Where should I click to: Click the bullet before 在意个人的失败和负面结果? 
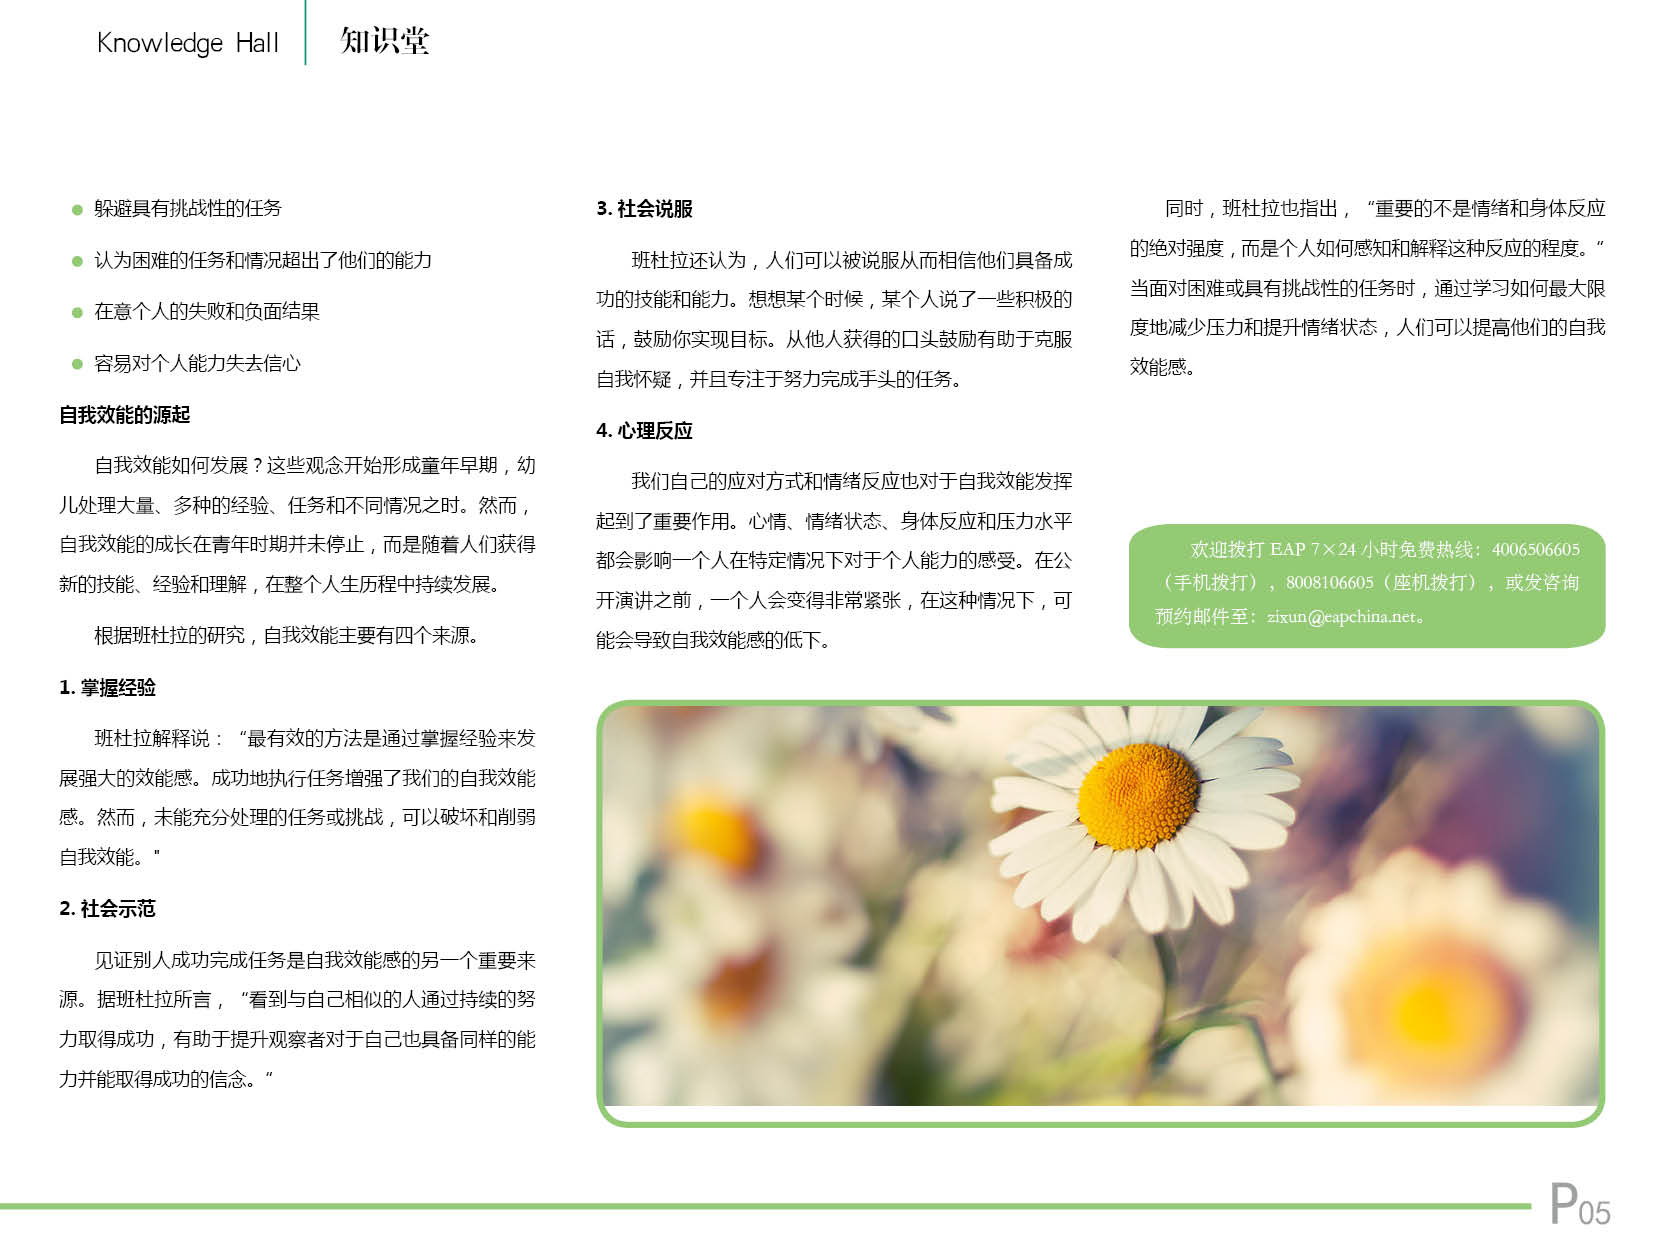pos(77,313)
